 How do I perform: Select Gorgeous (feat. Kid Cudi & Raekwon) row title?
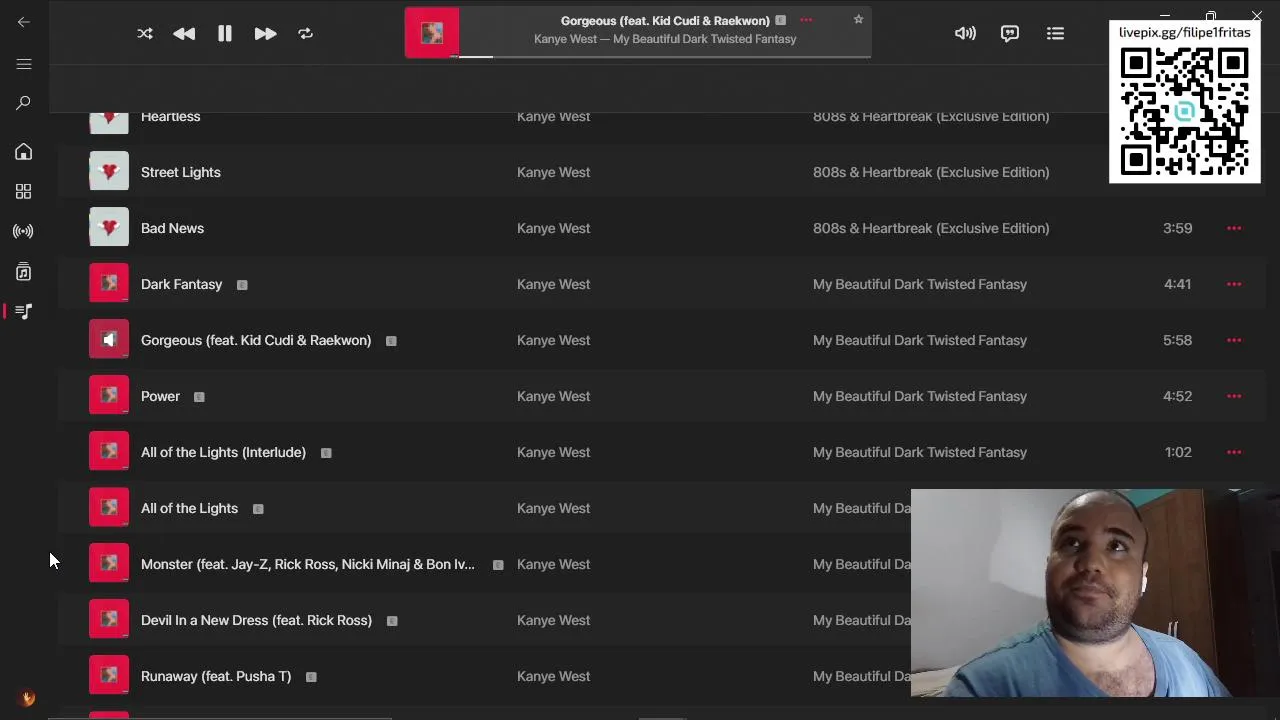[x=256, y=340]
